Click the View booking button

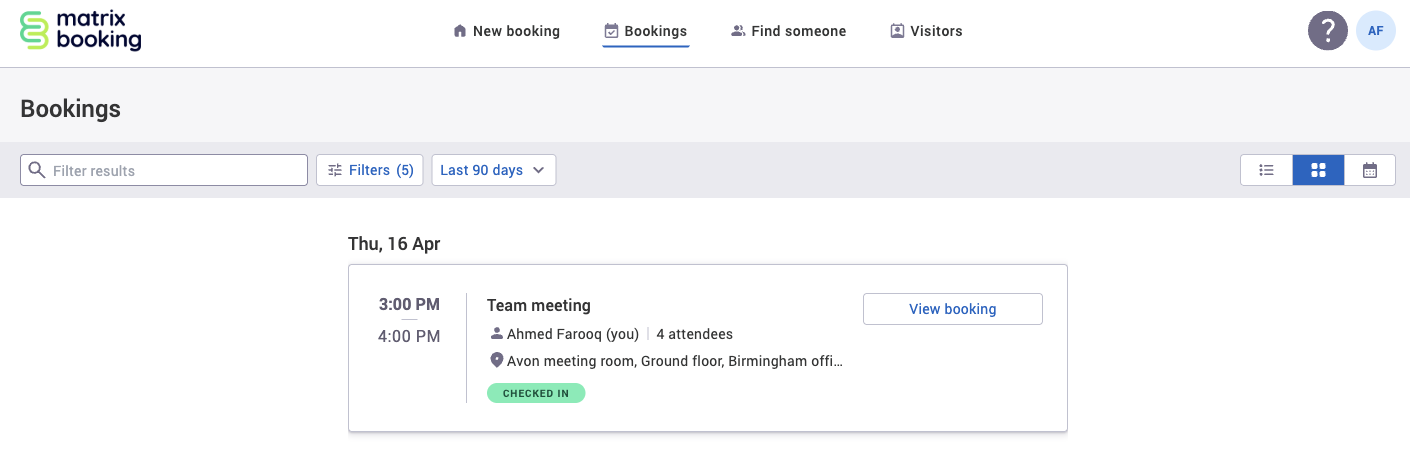[x=953, y=309]
